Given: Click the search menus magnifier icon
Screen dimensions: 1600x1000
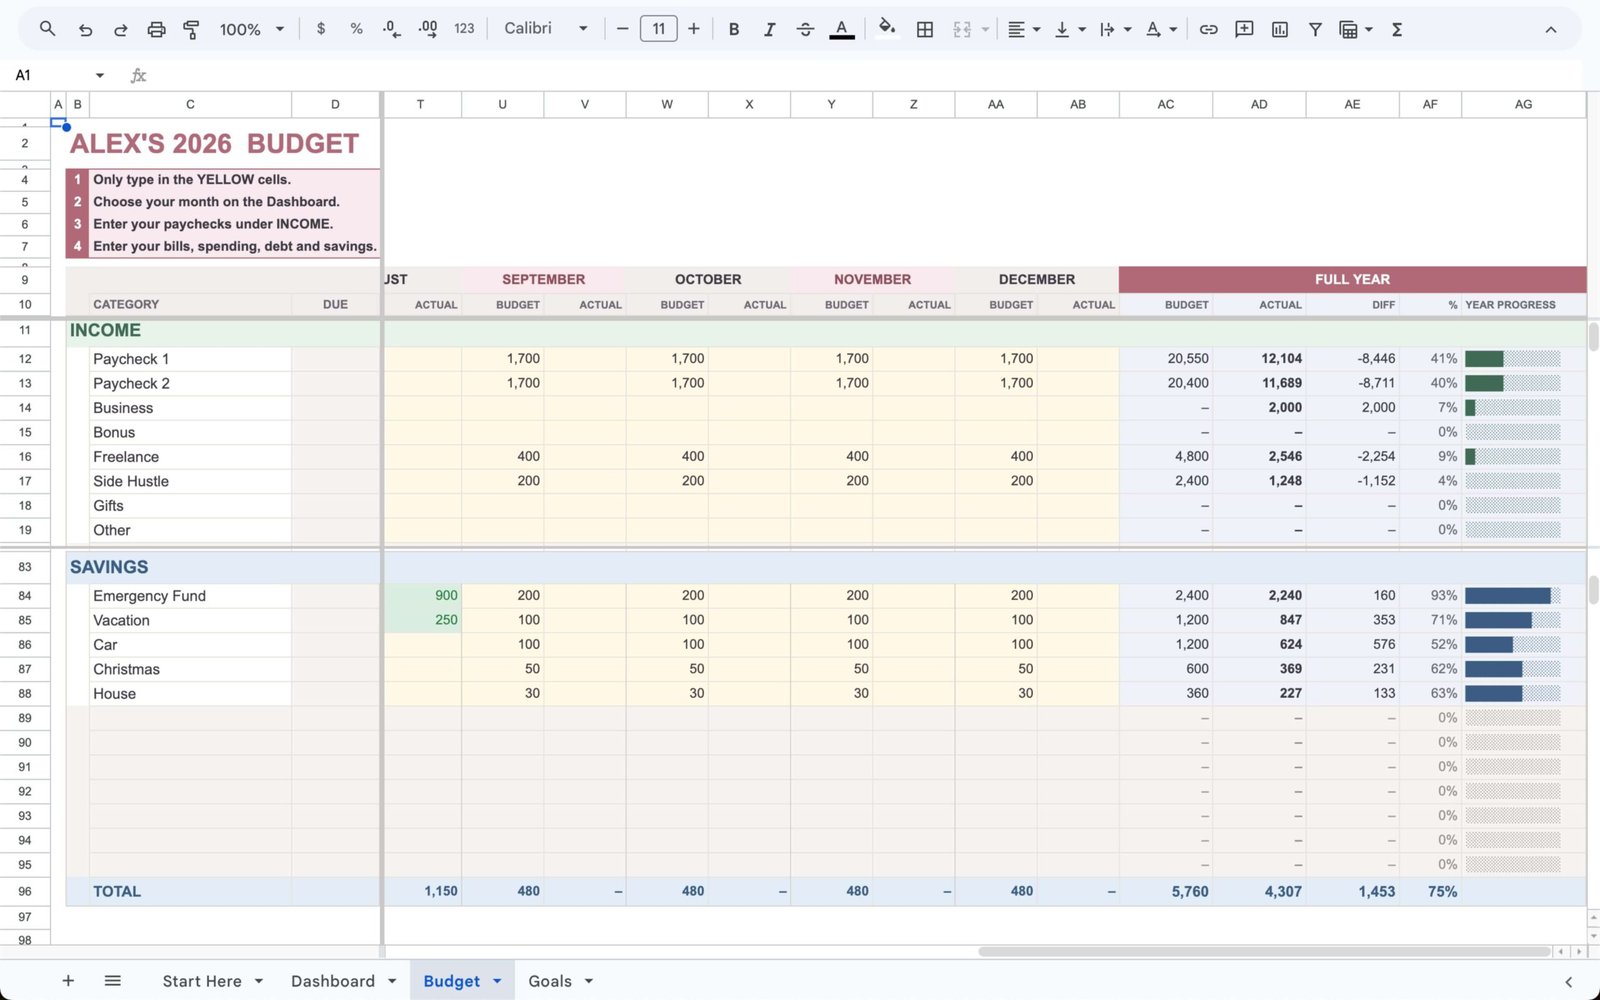Looking at the screenshot, I should [47, 29].
